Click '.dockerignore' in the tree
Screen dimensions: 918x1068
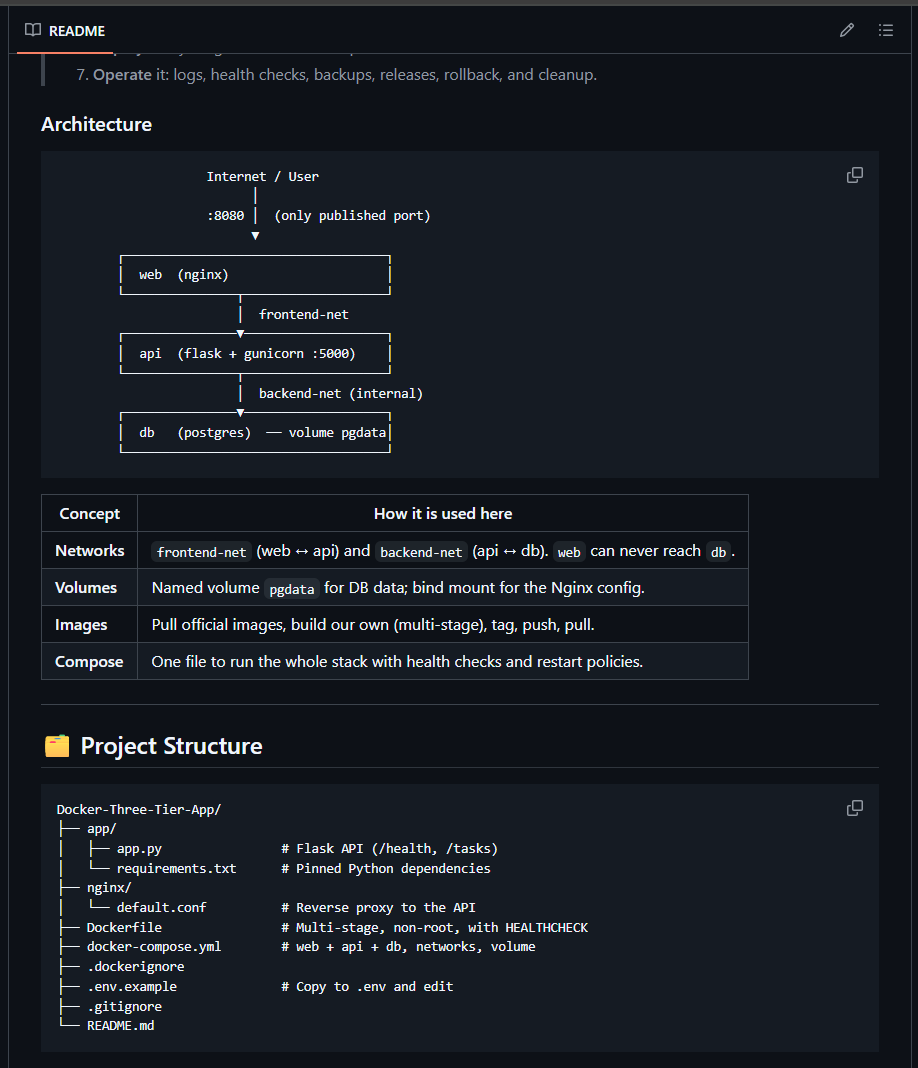[136, 967]
